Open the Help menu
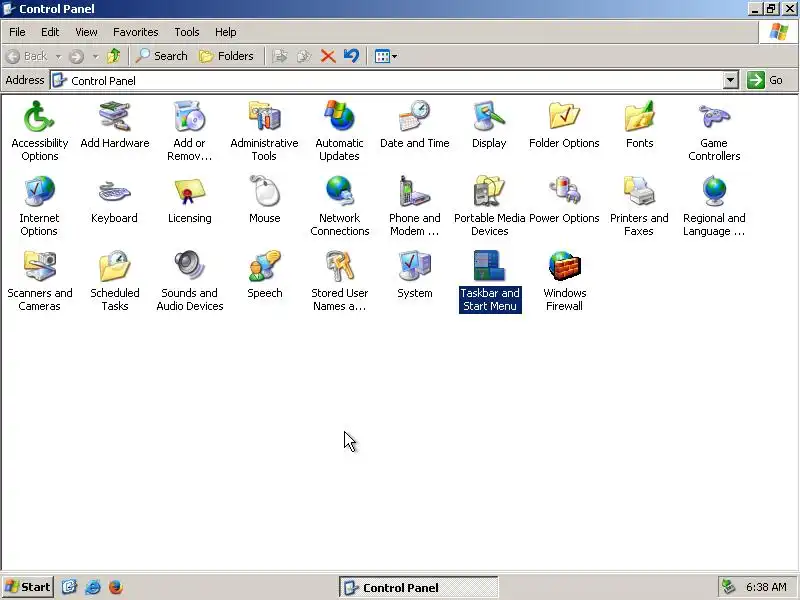This screenshot has height=600, width=800. [226, 32]
